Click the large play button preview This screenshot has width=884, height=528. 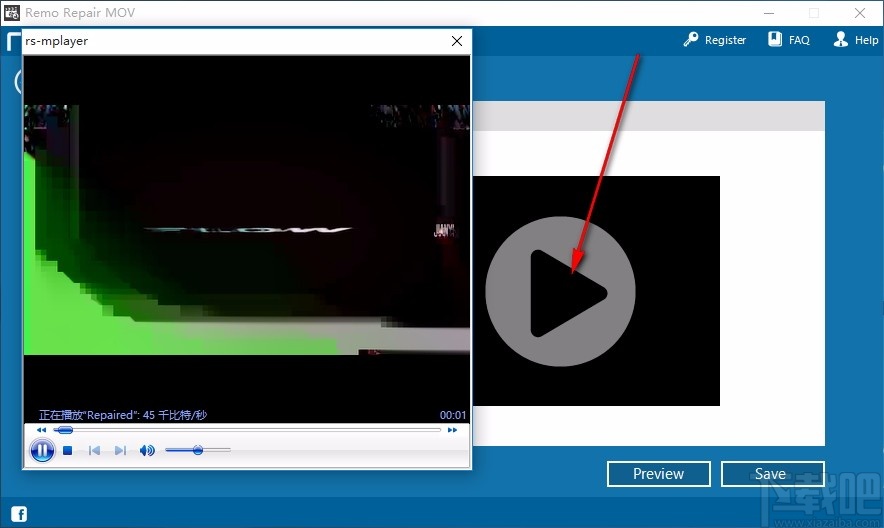point(560,291)
